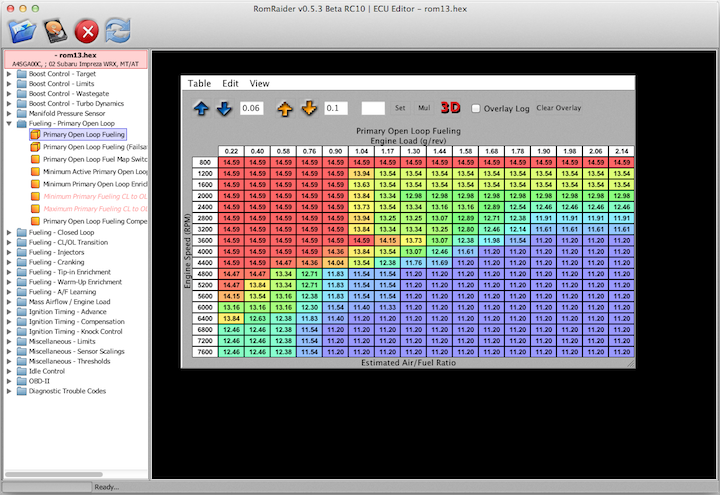
Task: Click the red Close ROM icon
Action: pos(87,30)
